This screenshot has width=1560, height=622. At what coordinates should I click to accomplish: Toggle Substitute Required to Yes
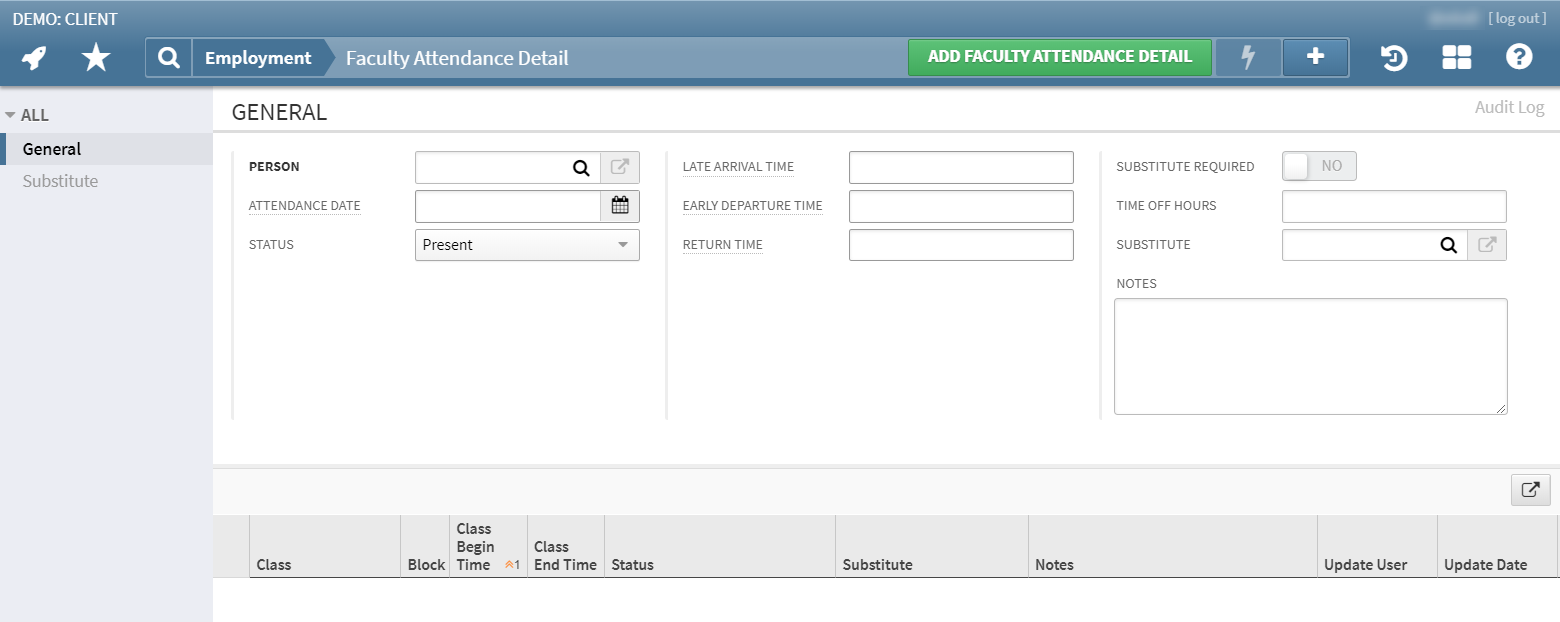pos(1318,166)
